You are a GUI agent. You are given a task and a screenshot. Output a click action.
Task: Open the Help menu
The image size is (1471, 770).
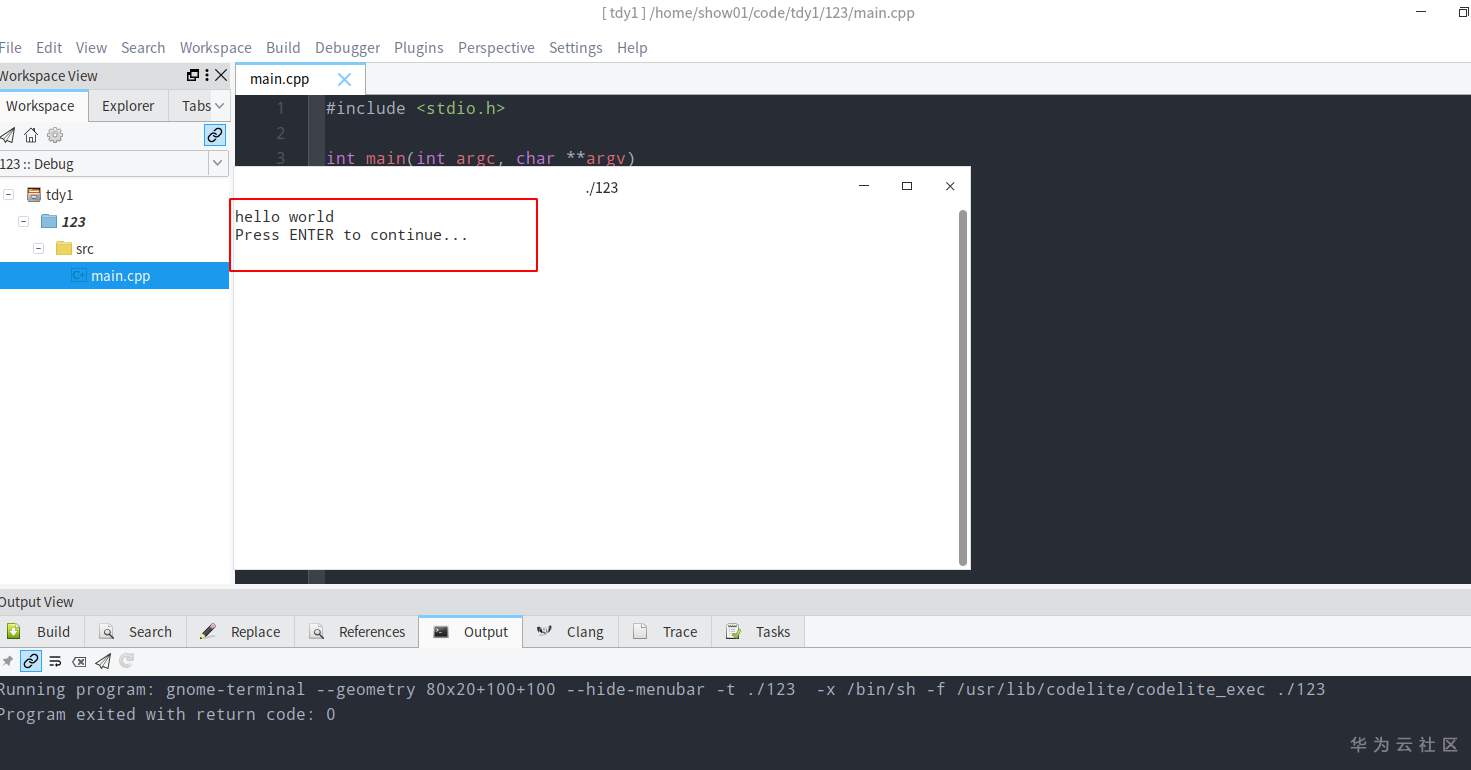point(632,47)
